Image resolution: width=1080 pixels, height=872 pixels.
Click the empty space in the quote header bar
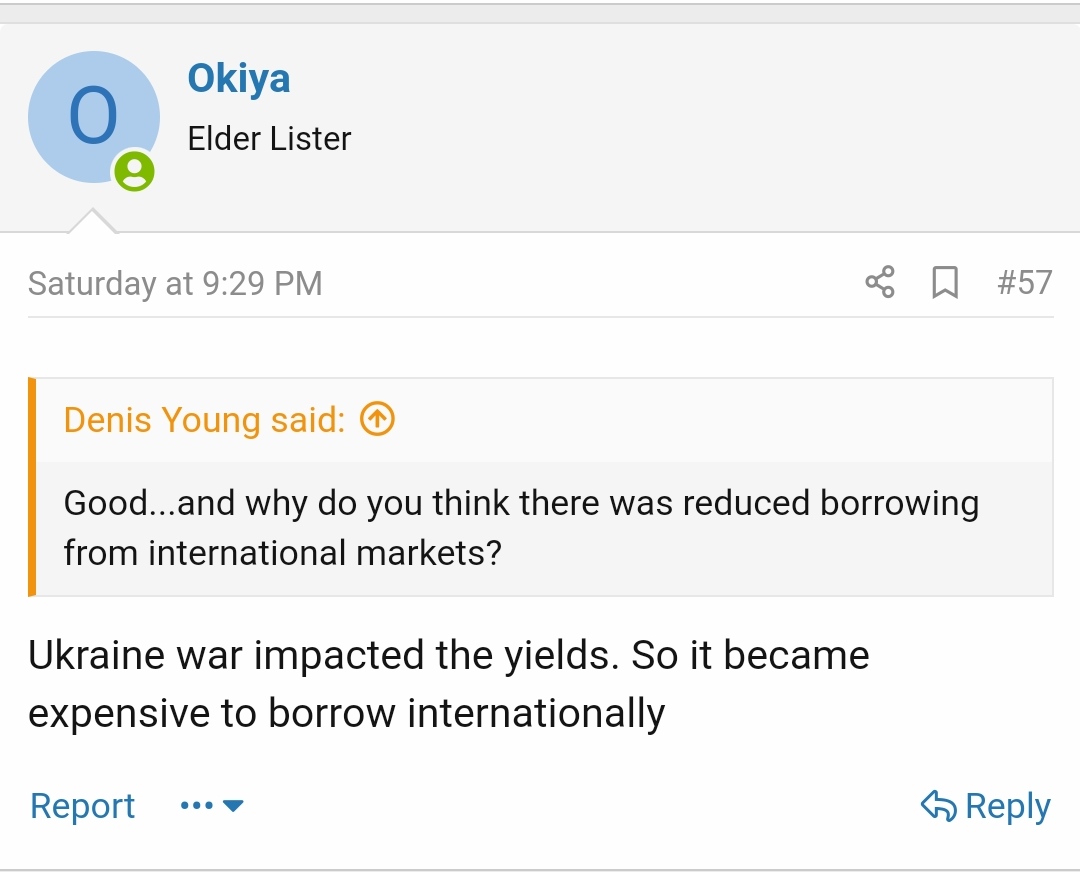(720, 420)
